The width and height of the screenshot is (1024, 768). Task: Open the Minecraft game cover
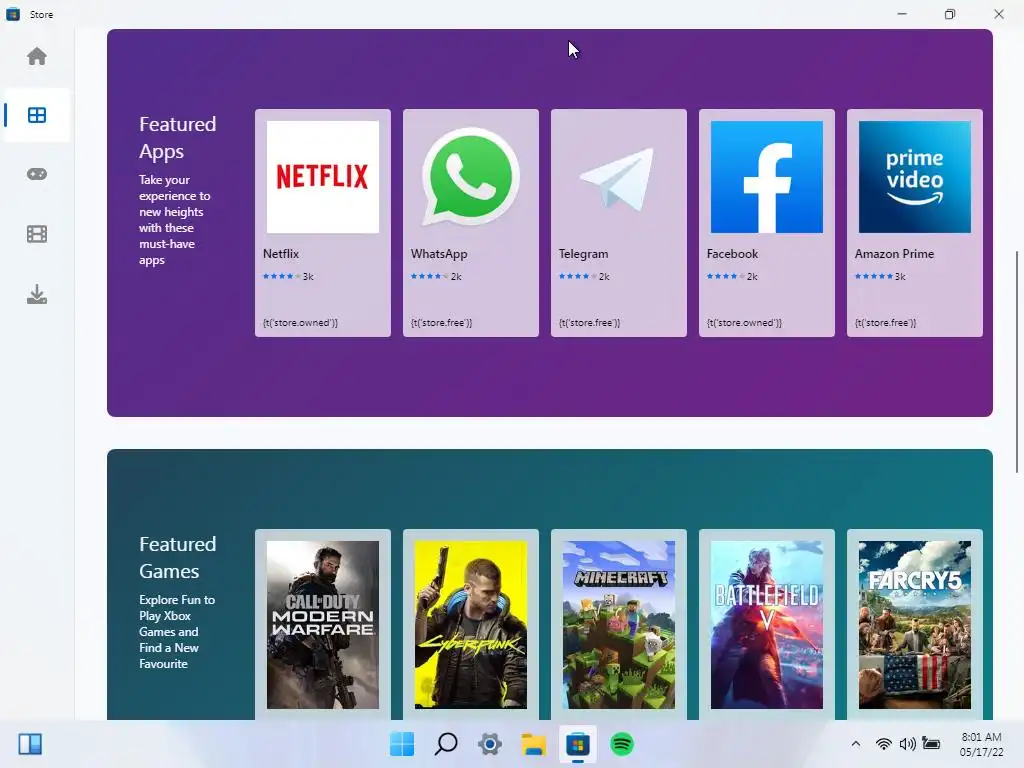[618, 624]
